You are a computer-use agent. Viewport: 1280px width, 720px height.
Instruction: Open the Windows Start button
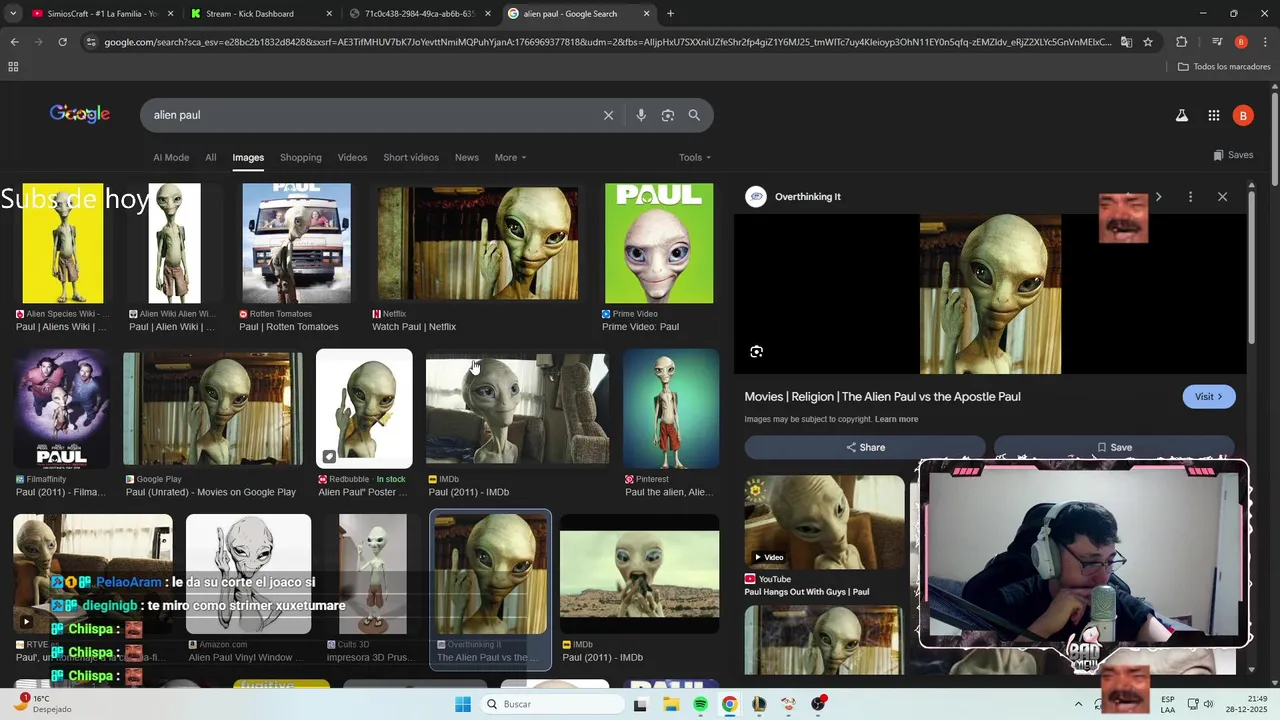tap(463, 704)
